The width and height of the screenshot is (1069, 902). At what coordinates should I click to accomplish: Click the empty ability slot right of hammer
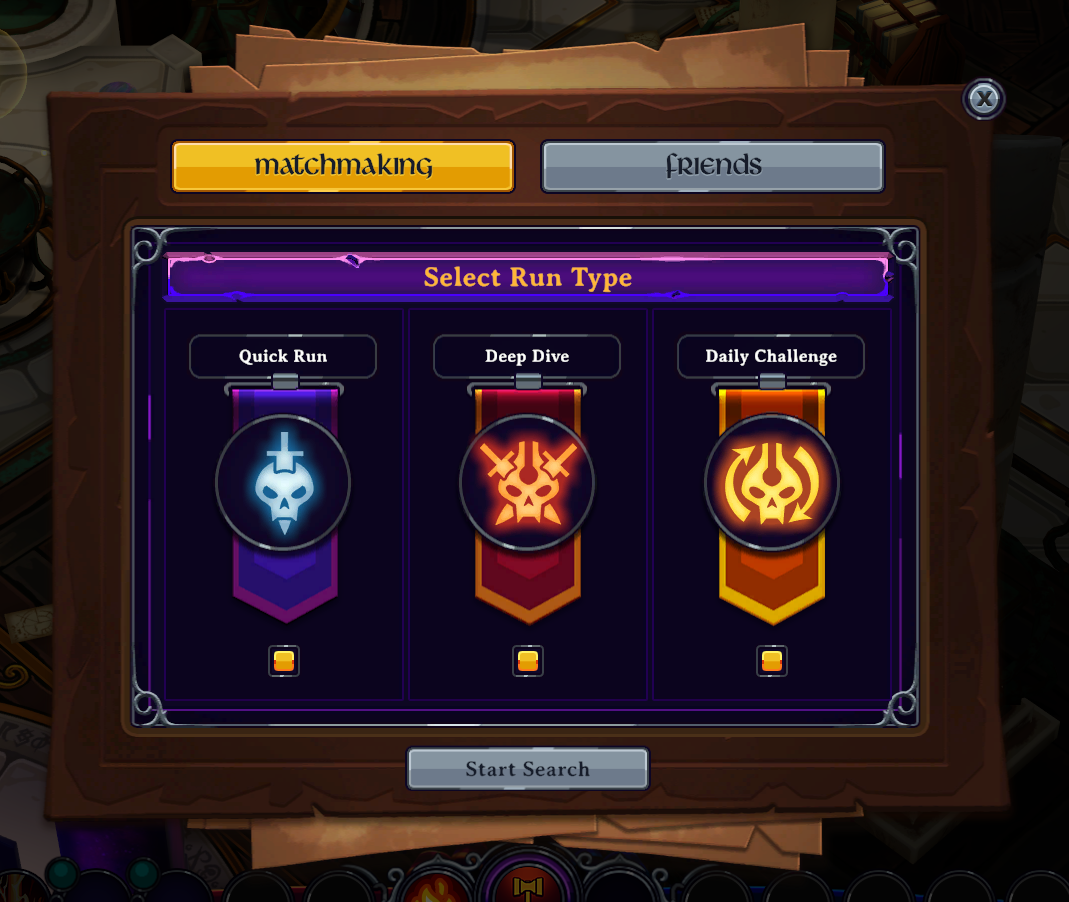617,886
